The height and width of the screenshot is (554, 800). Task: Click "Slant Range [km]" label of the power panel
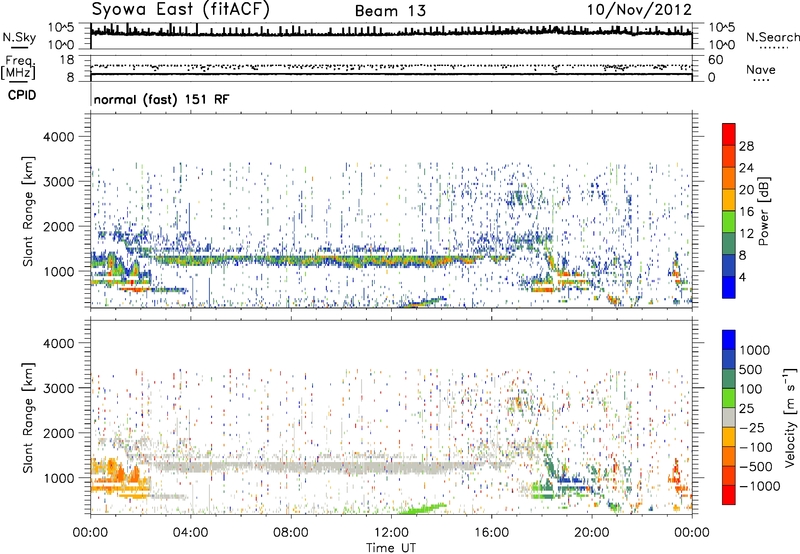(x=28, y=211)
